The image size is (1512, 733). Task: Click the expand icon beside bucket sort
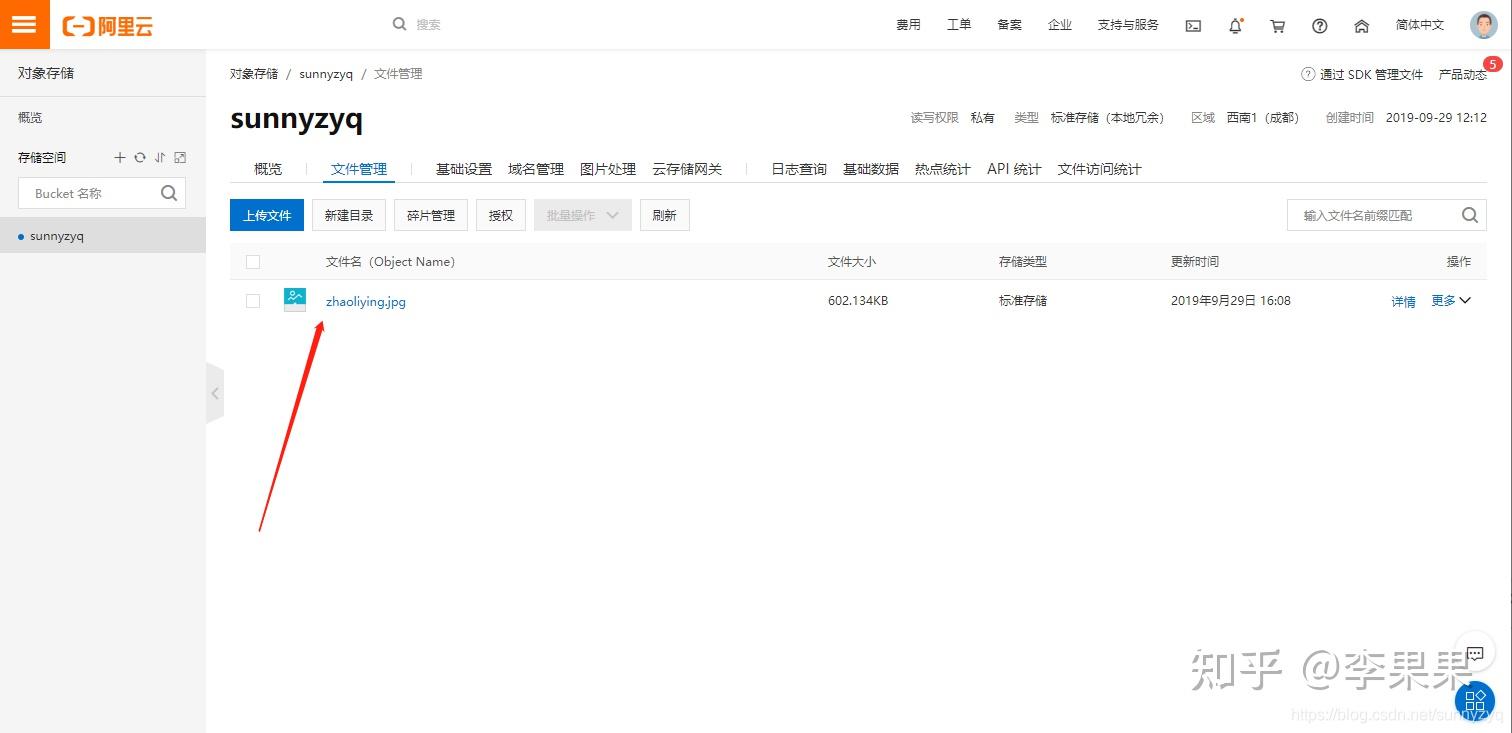180,158
